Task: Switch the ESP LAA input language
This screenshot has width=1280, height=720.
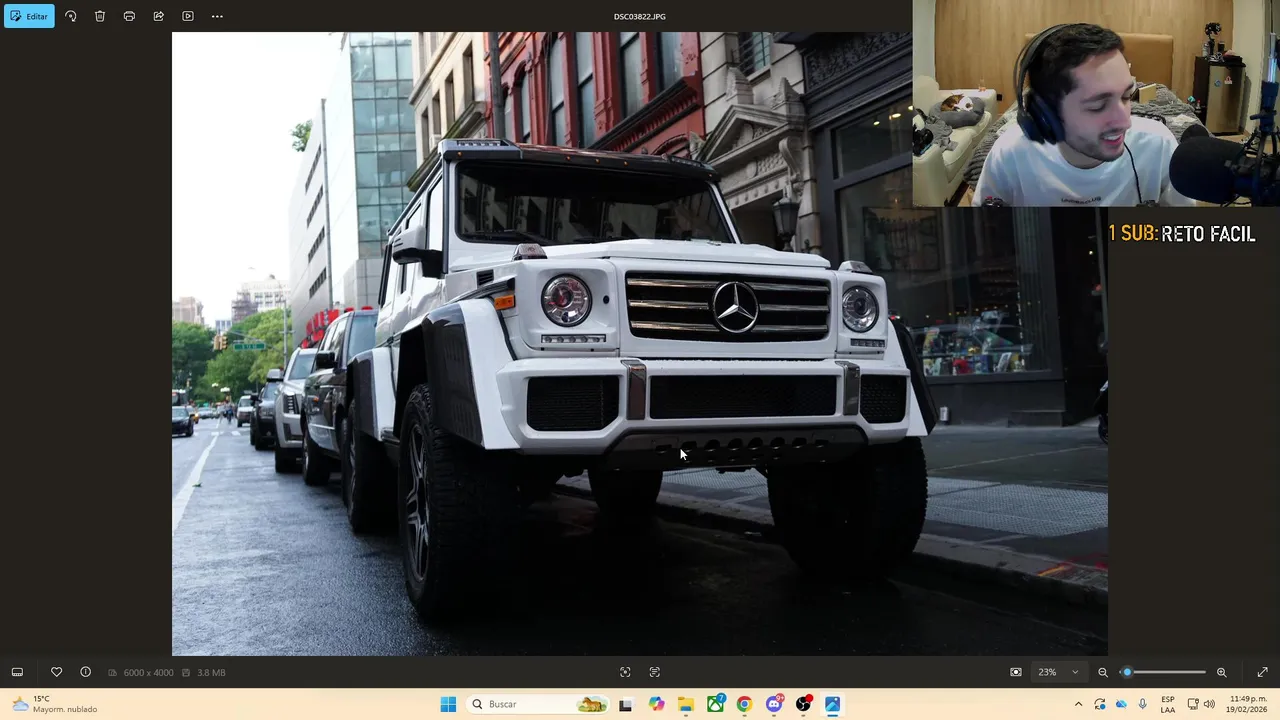Action: tap(1168, 704)
